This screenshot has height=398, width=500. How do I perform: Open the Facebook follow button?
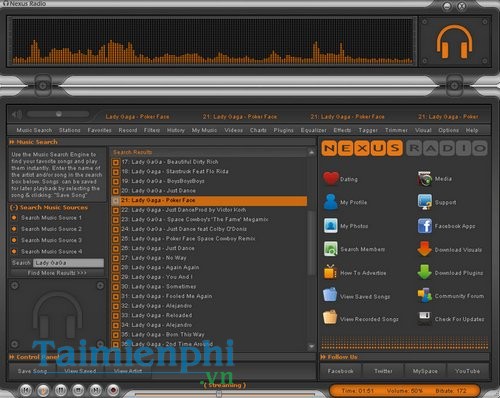click(x=340, y=371)
